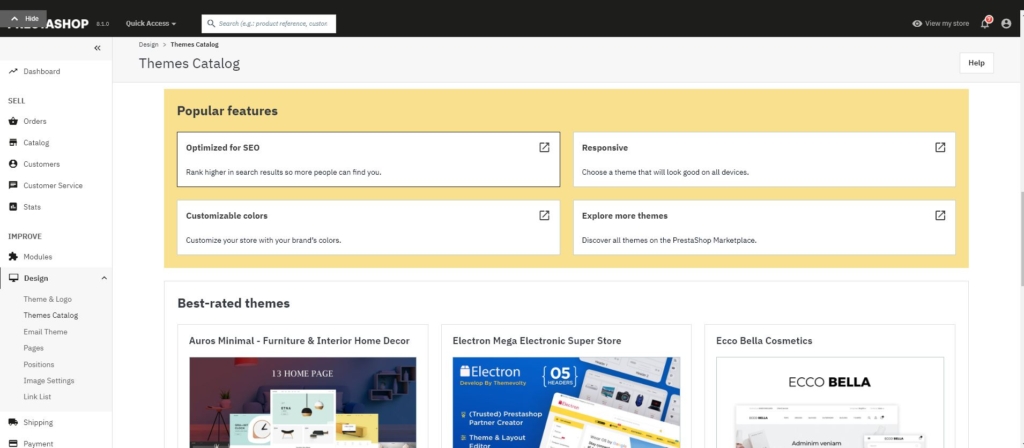The width and height of the screenshot is (1024, 448).
Task: Click the Dashboard trend icon
Action: 12,71
